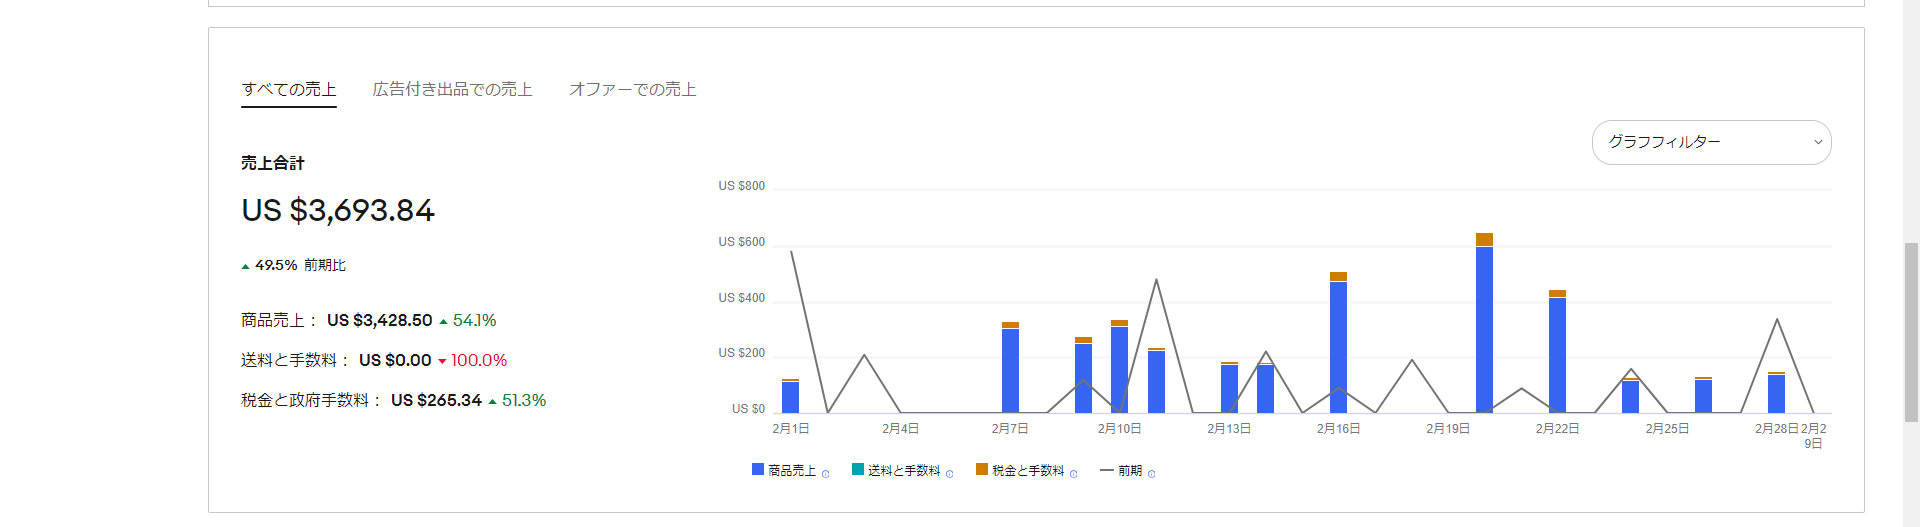Switch to オファーでの売上 tab
This screenshot has width=1920, height=527.
[632, 89]
